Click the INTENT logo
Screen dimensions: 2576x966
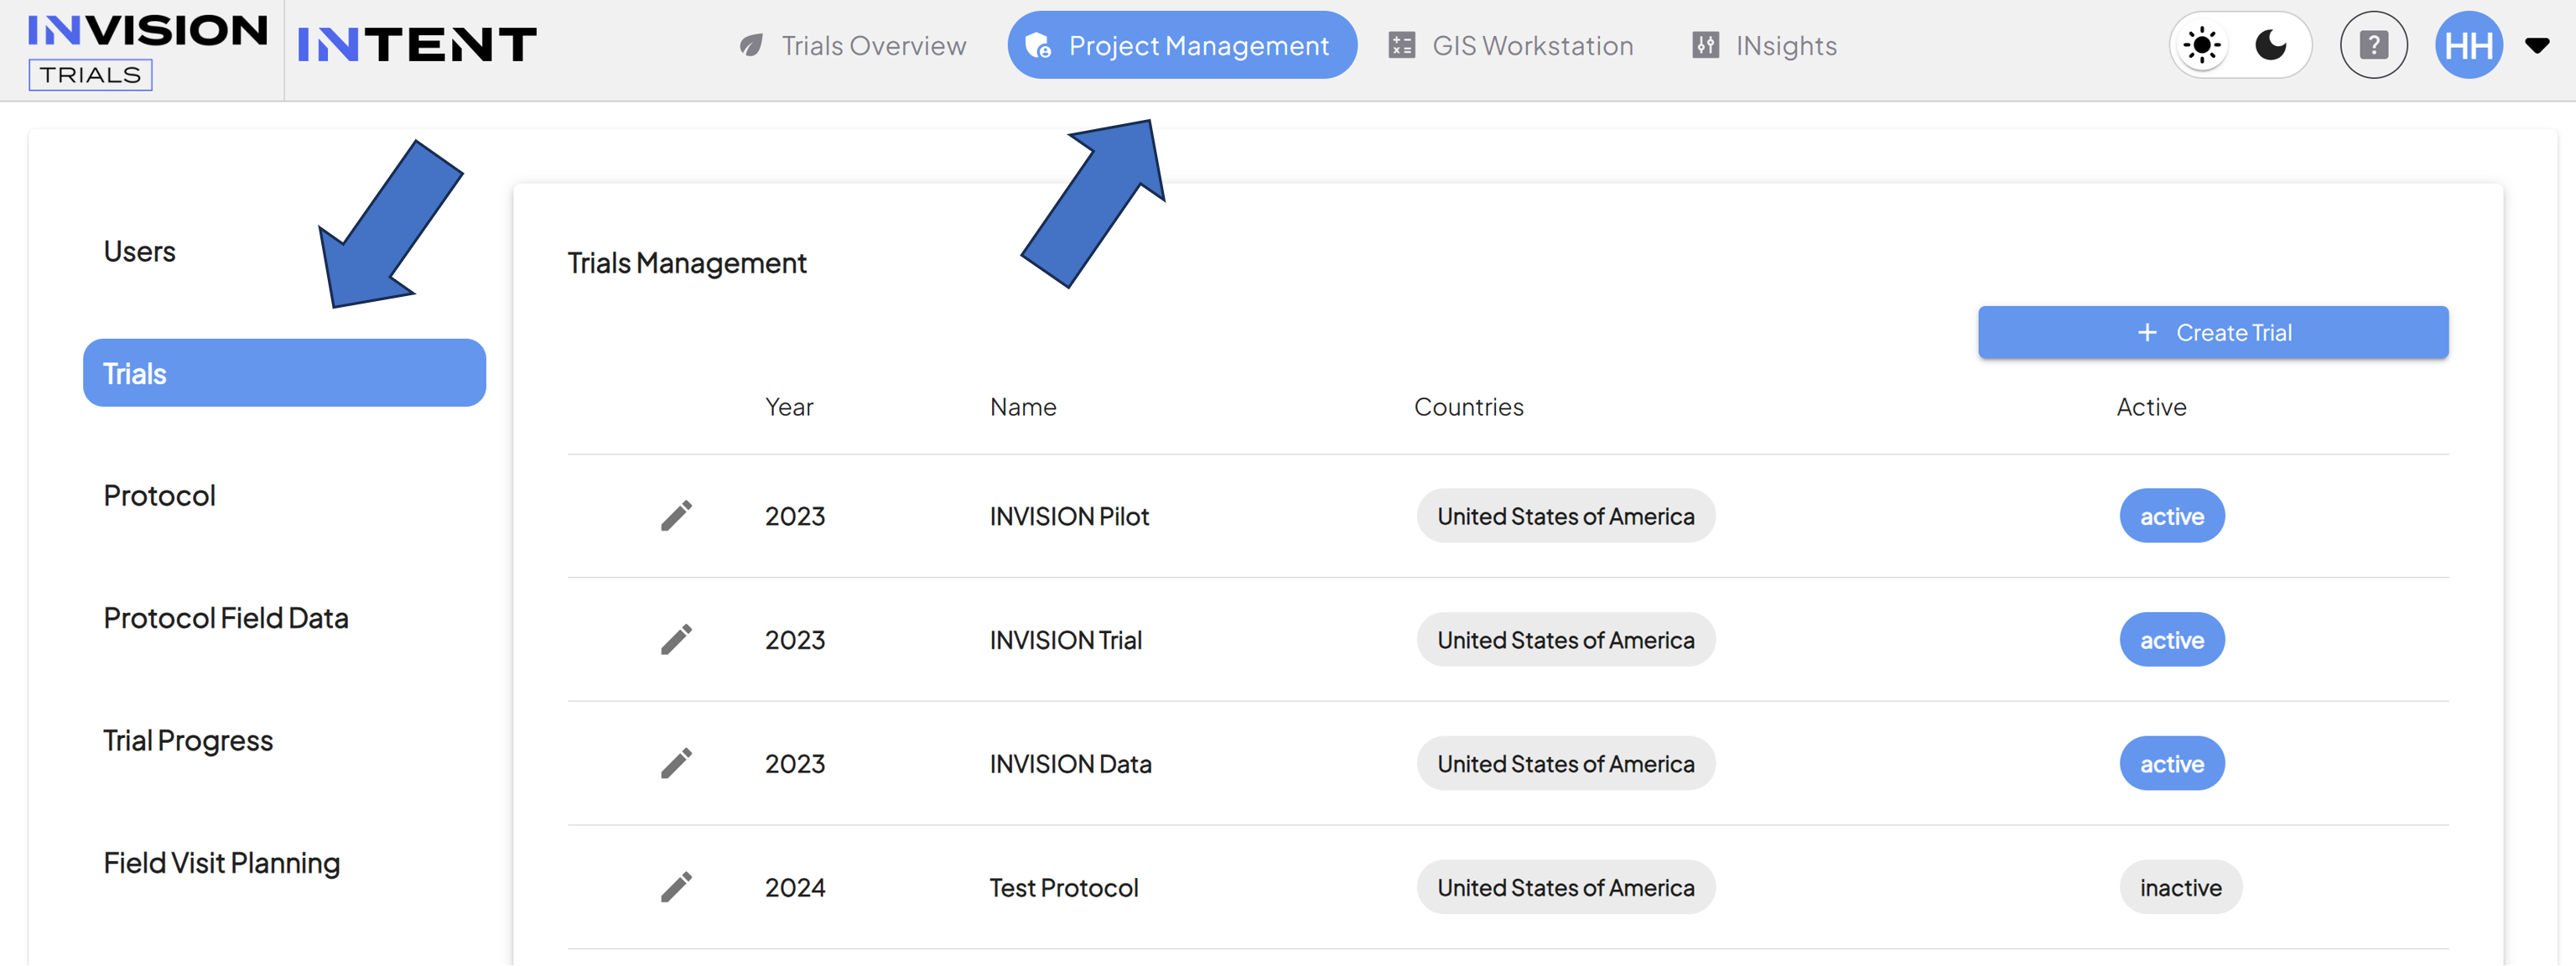(x=417, y=45)
